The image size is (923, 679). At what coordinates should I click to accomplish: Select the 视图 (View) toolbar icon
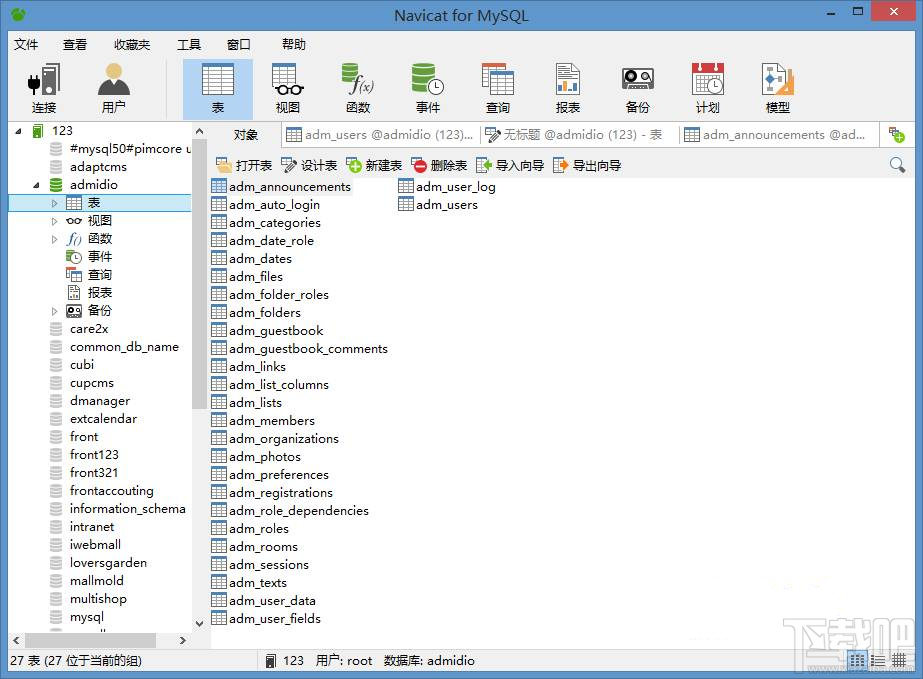(x=287, y=89)
